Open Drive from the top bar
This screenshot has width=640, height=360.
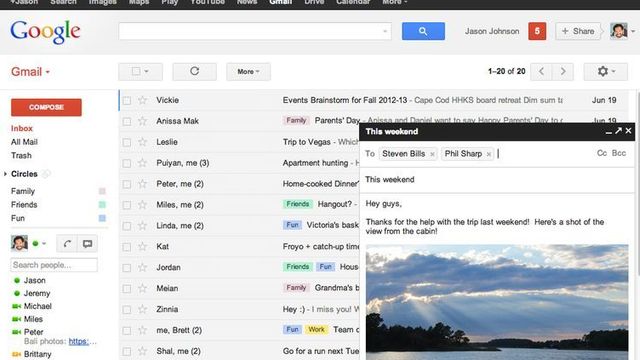(x=314, y=2)
